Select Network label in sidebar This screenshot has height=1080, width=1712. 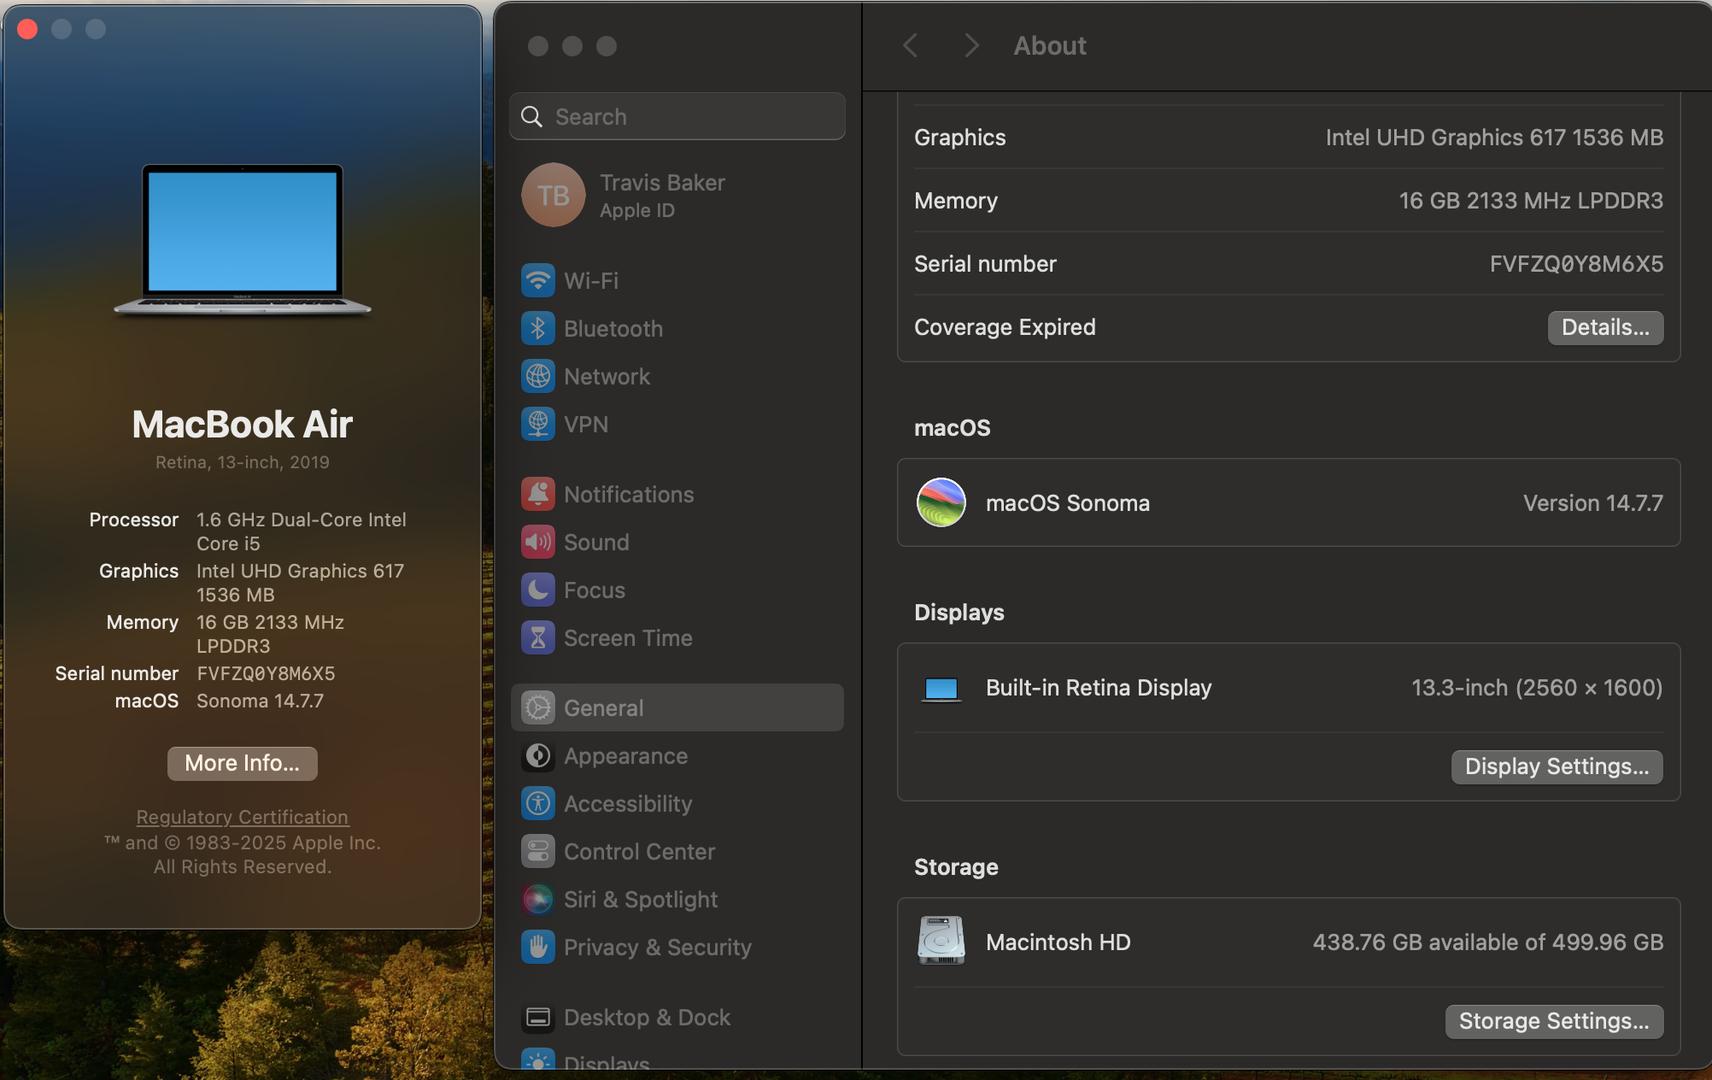(x=607, y=377)
